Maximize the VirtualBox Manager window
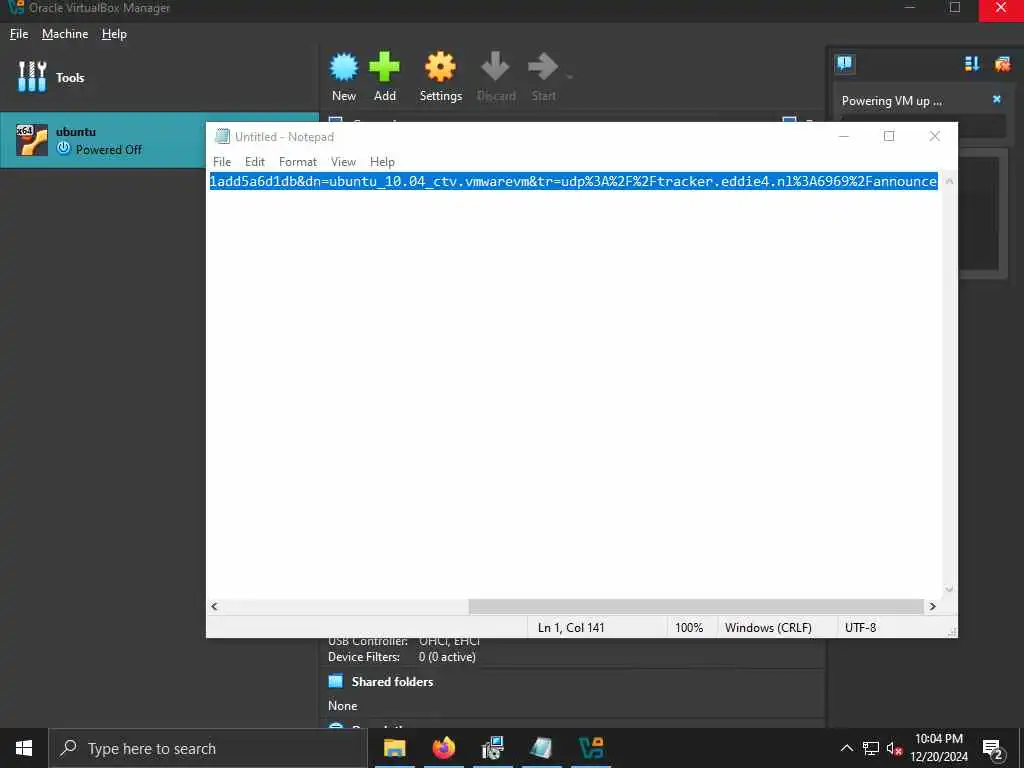This screenshot has width=1024, height=768. (955, 7)
